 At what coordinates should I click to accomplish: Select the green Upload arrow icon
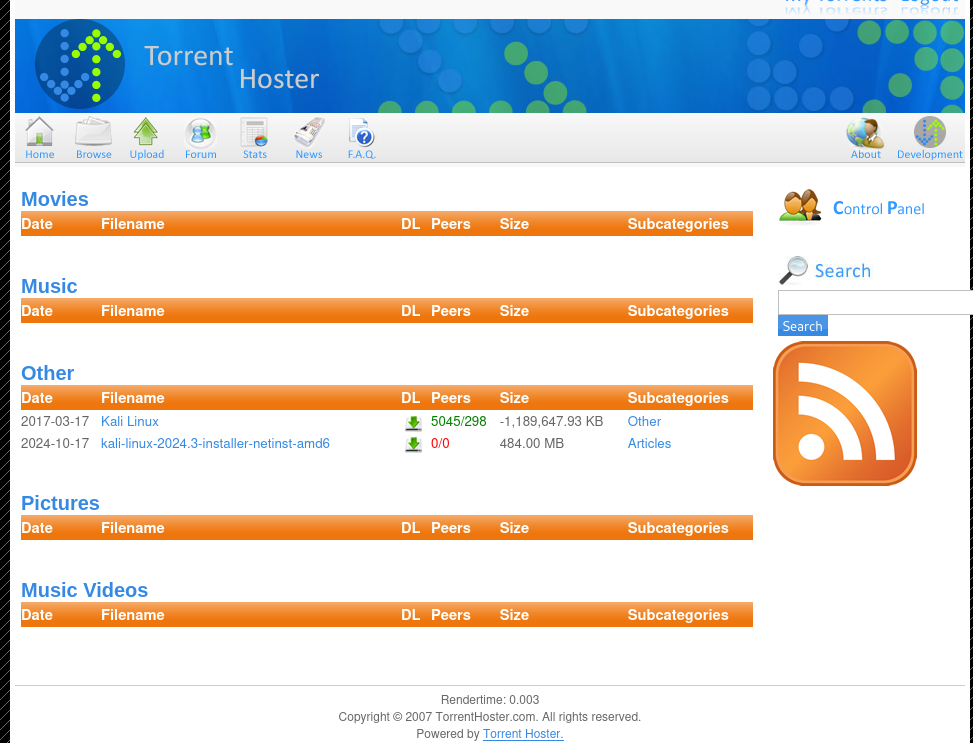pyautogui.click(x=146, y=131)
